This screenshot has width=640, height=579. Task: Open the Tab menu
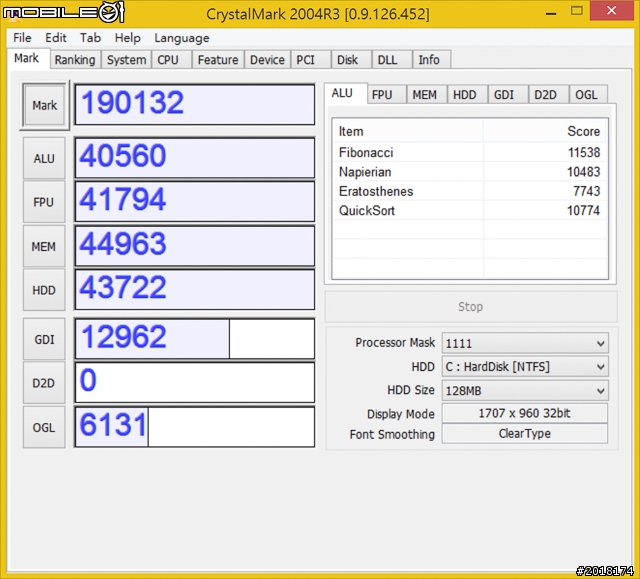click(90, 38)
